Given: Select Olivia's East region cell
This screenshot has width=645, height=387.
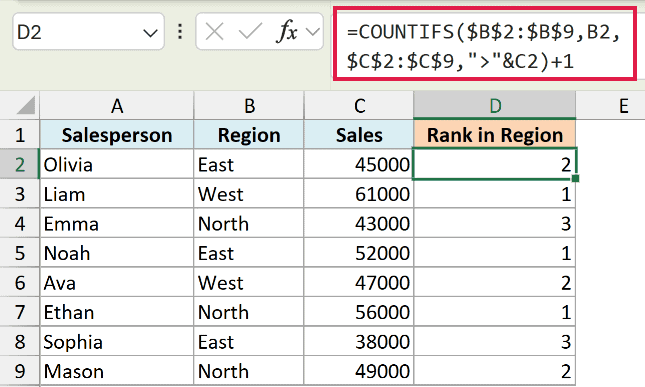Looking at the screenshot, I should point(249,164).
